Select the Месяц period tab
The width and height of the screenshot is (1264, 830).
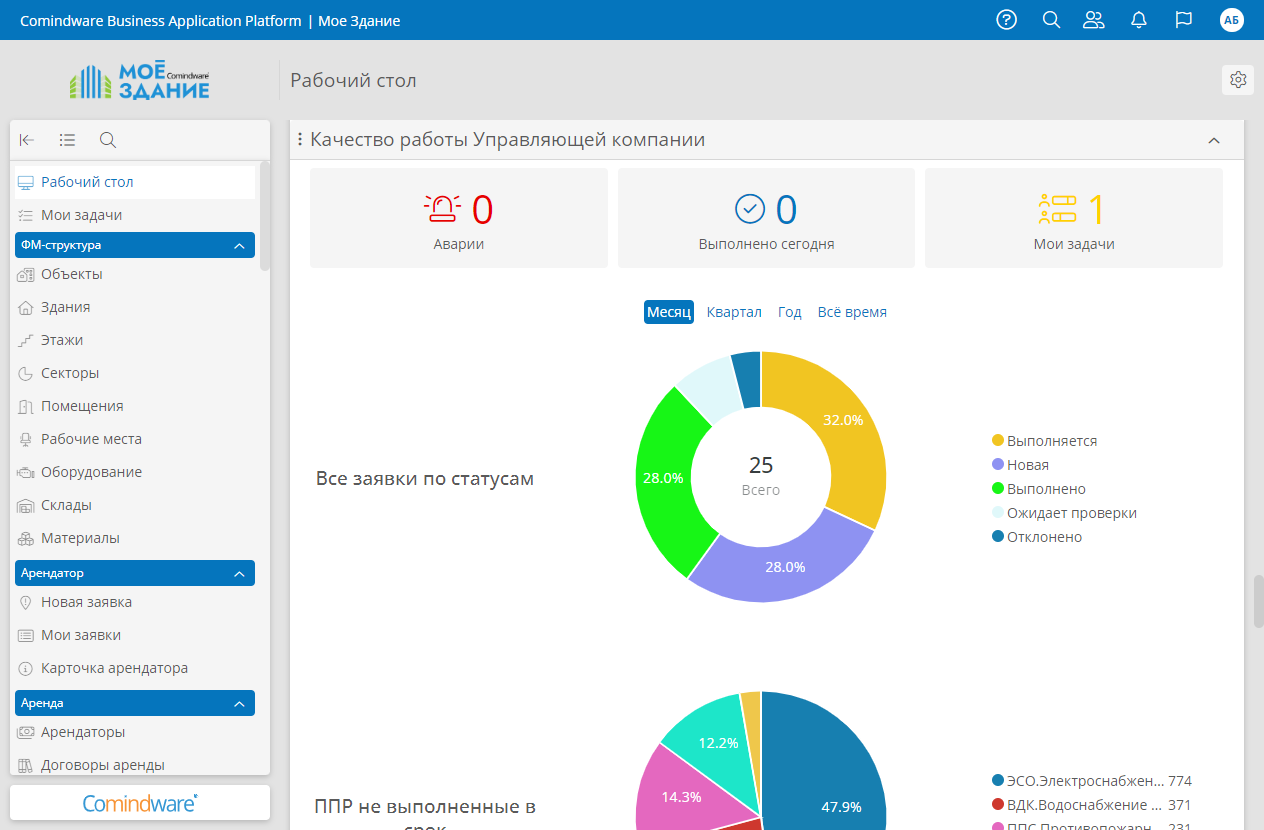669,312
